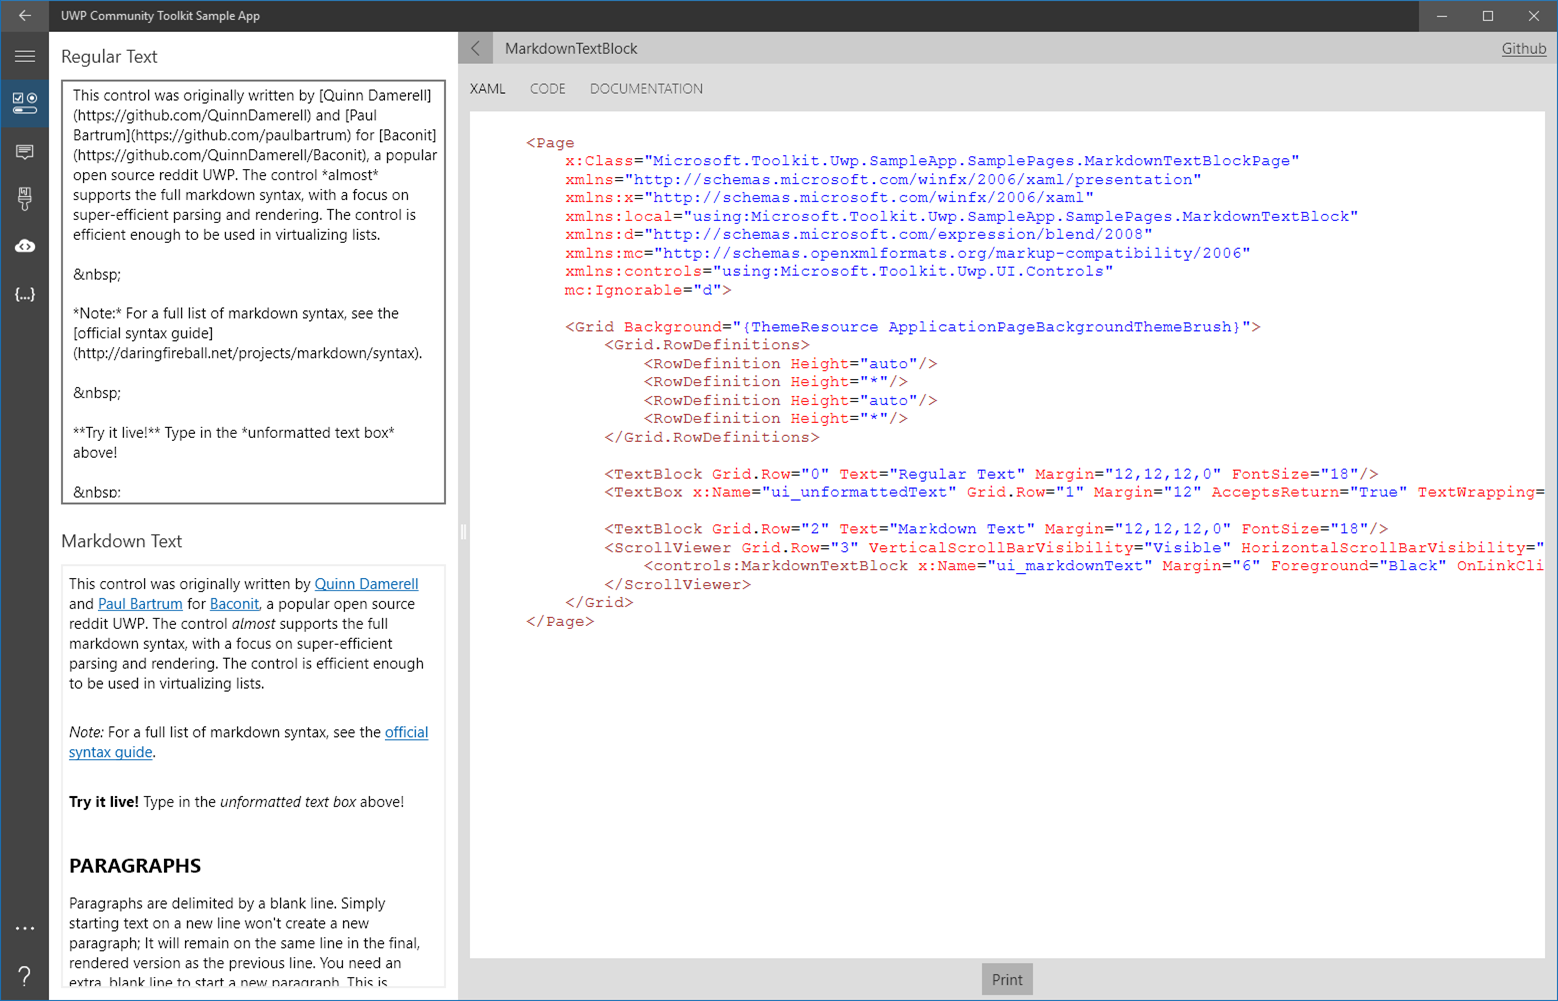Viewport: 1558px width, 1001px height.
Task: Open the hamburger navigation menu
Action: click(25, 56)
